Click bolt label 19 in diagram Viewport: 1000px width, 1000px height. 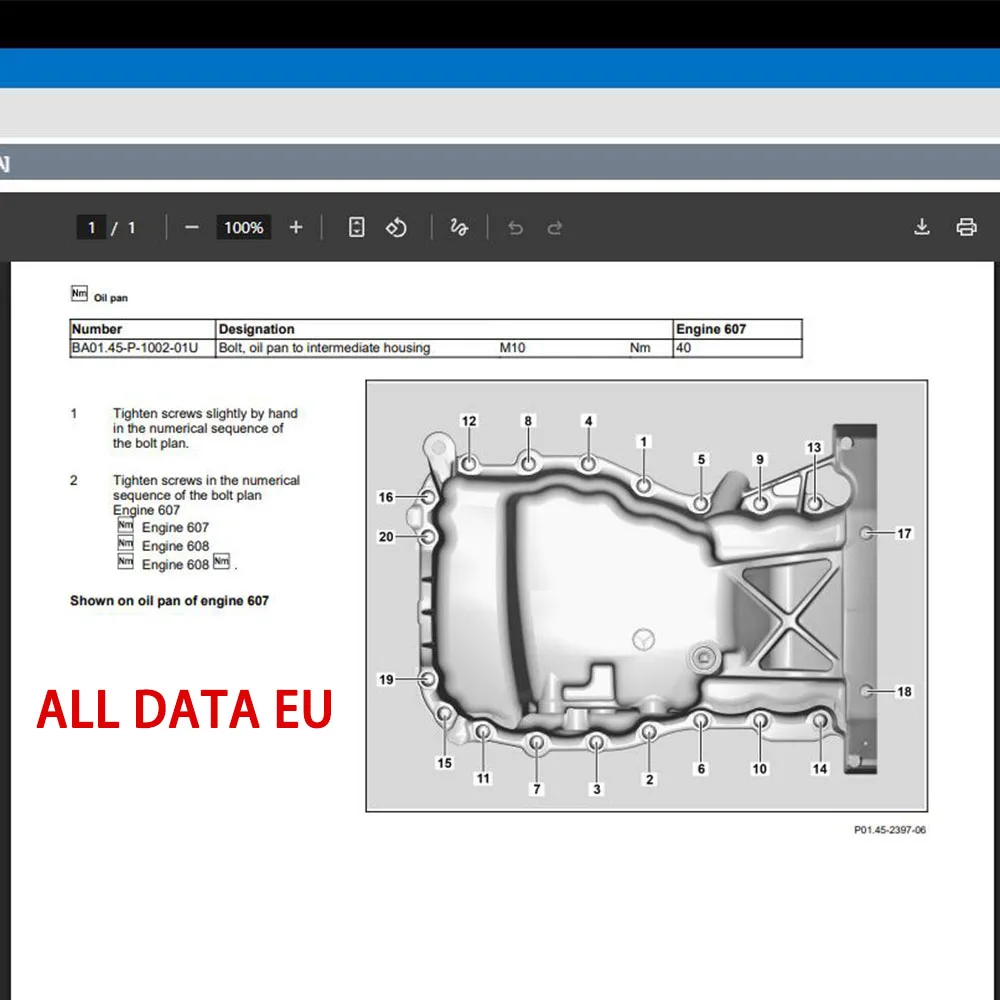(386, 680)
